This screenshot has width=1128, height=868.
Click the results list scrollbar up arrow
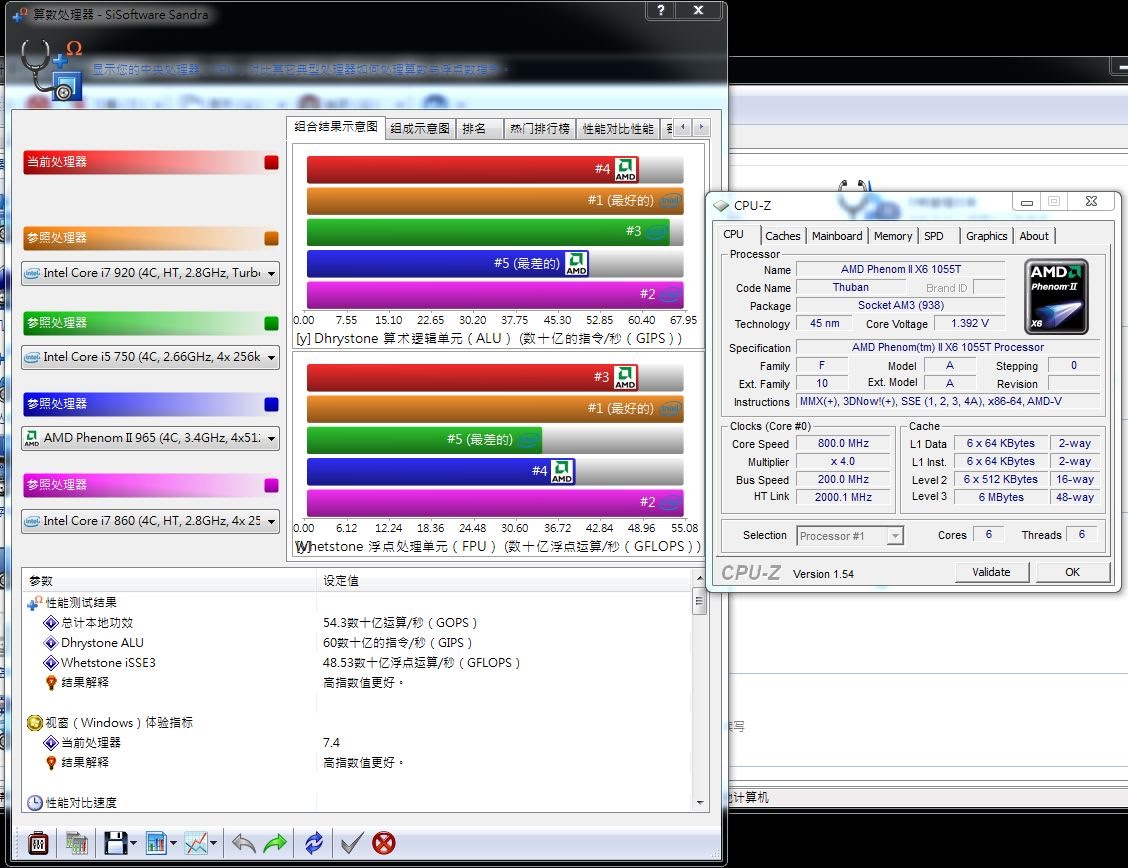pos(699,578)
